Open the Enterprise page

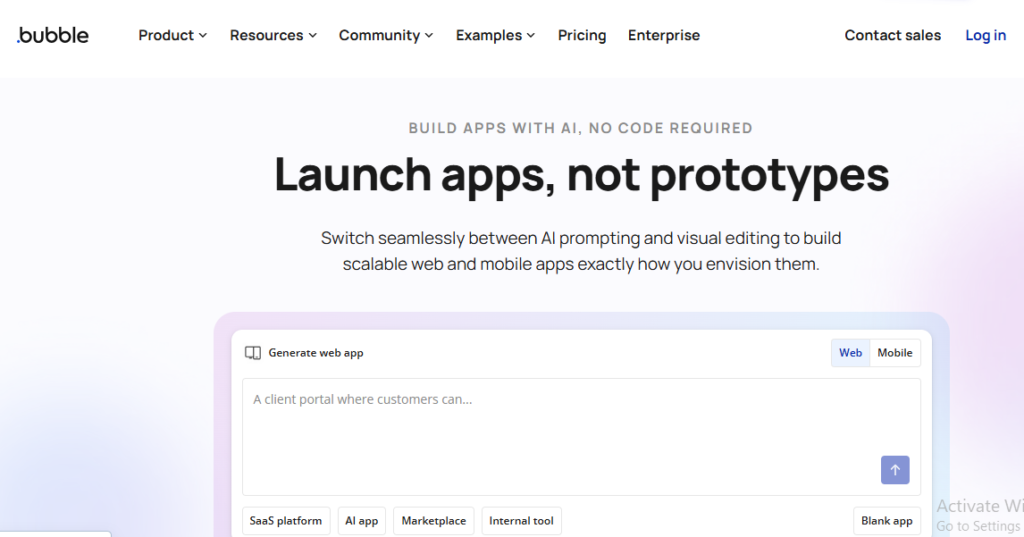click(664, 35)
